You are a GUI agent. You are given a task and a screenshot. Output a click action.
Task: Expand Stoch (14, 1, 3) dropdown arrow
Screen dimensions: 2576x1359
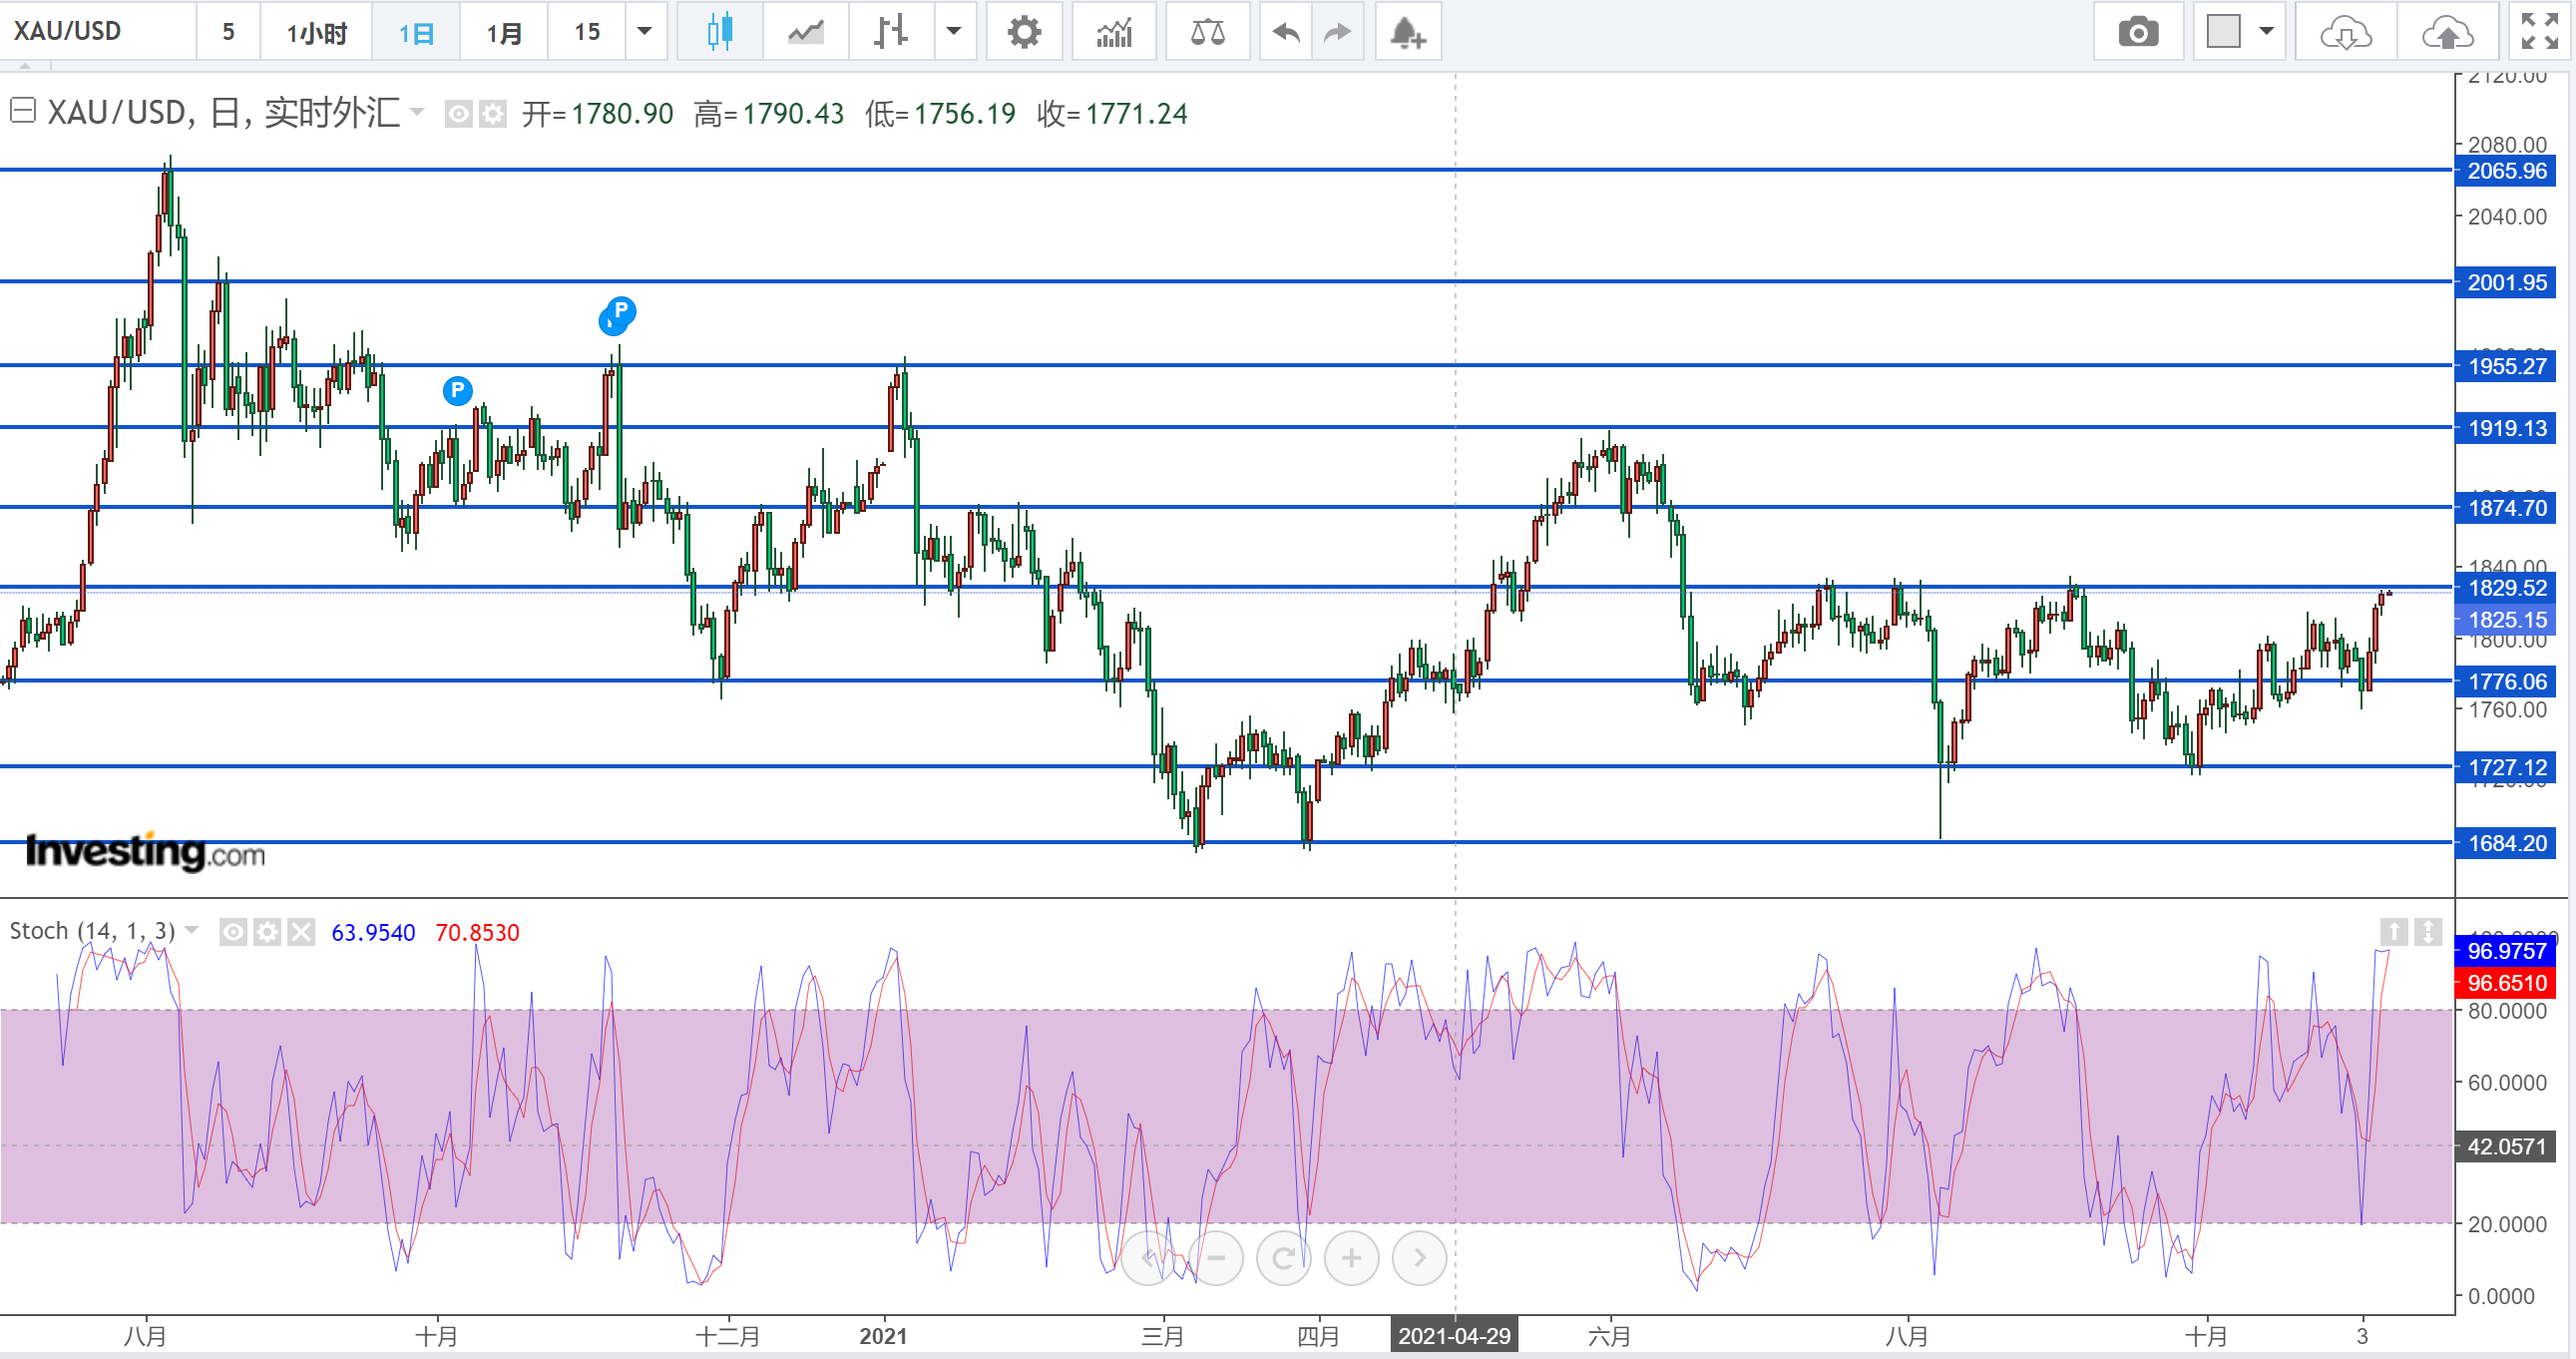[x=192, y=930]
